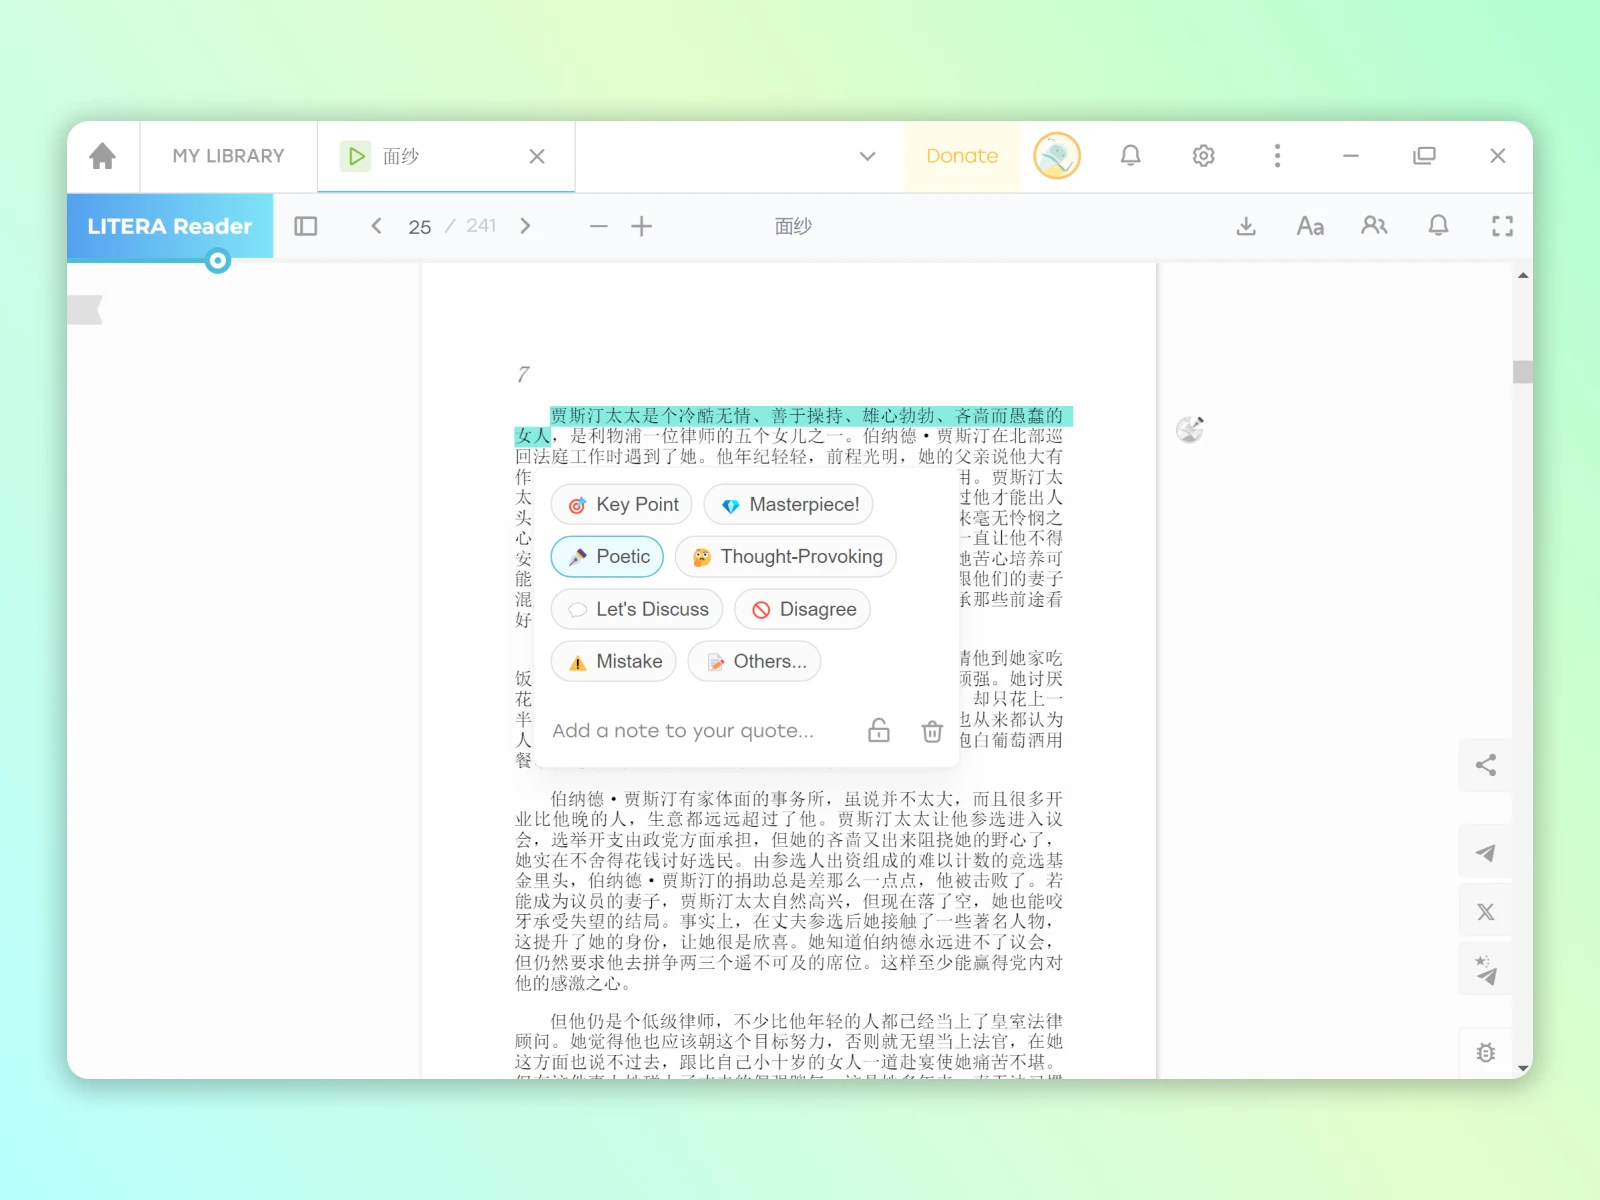Delete the quote with trash icon
This screenshot has width=1600, height=1200.
932,731
